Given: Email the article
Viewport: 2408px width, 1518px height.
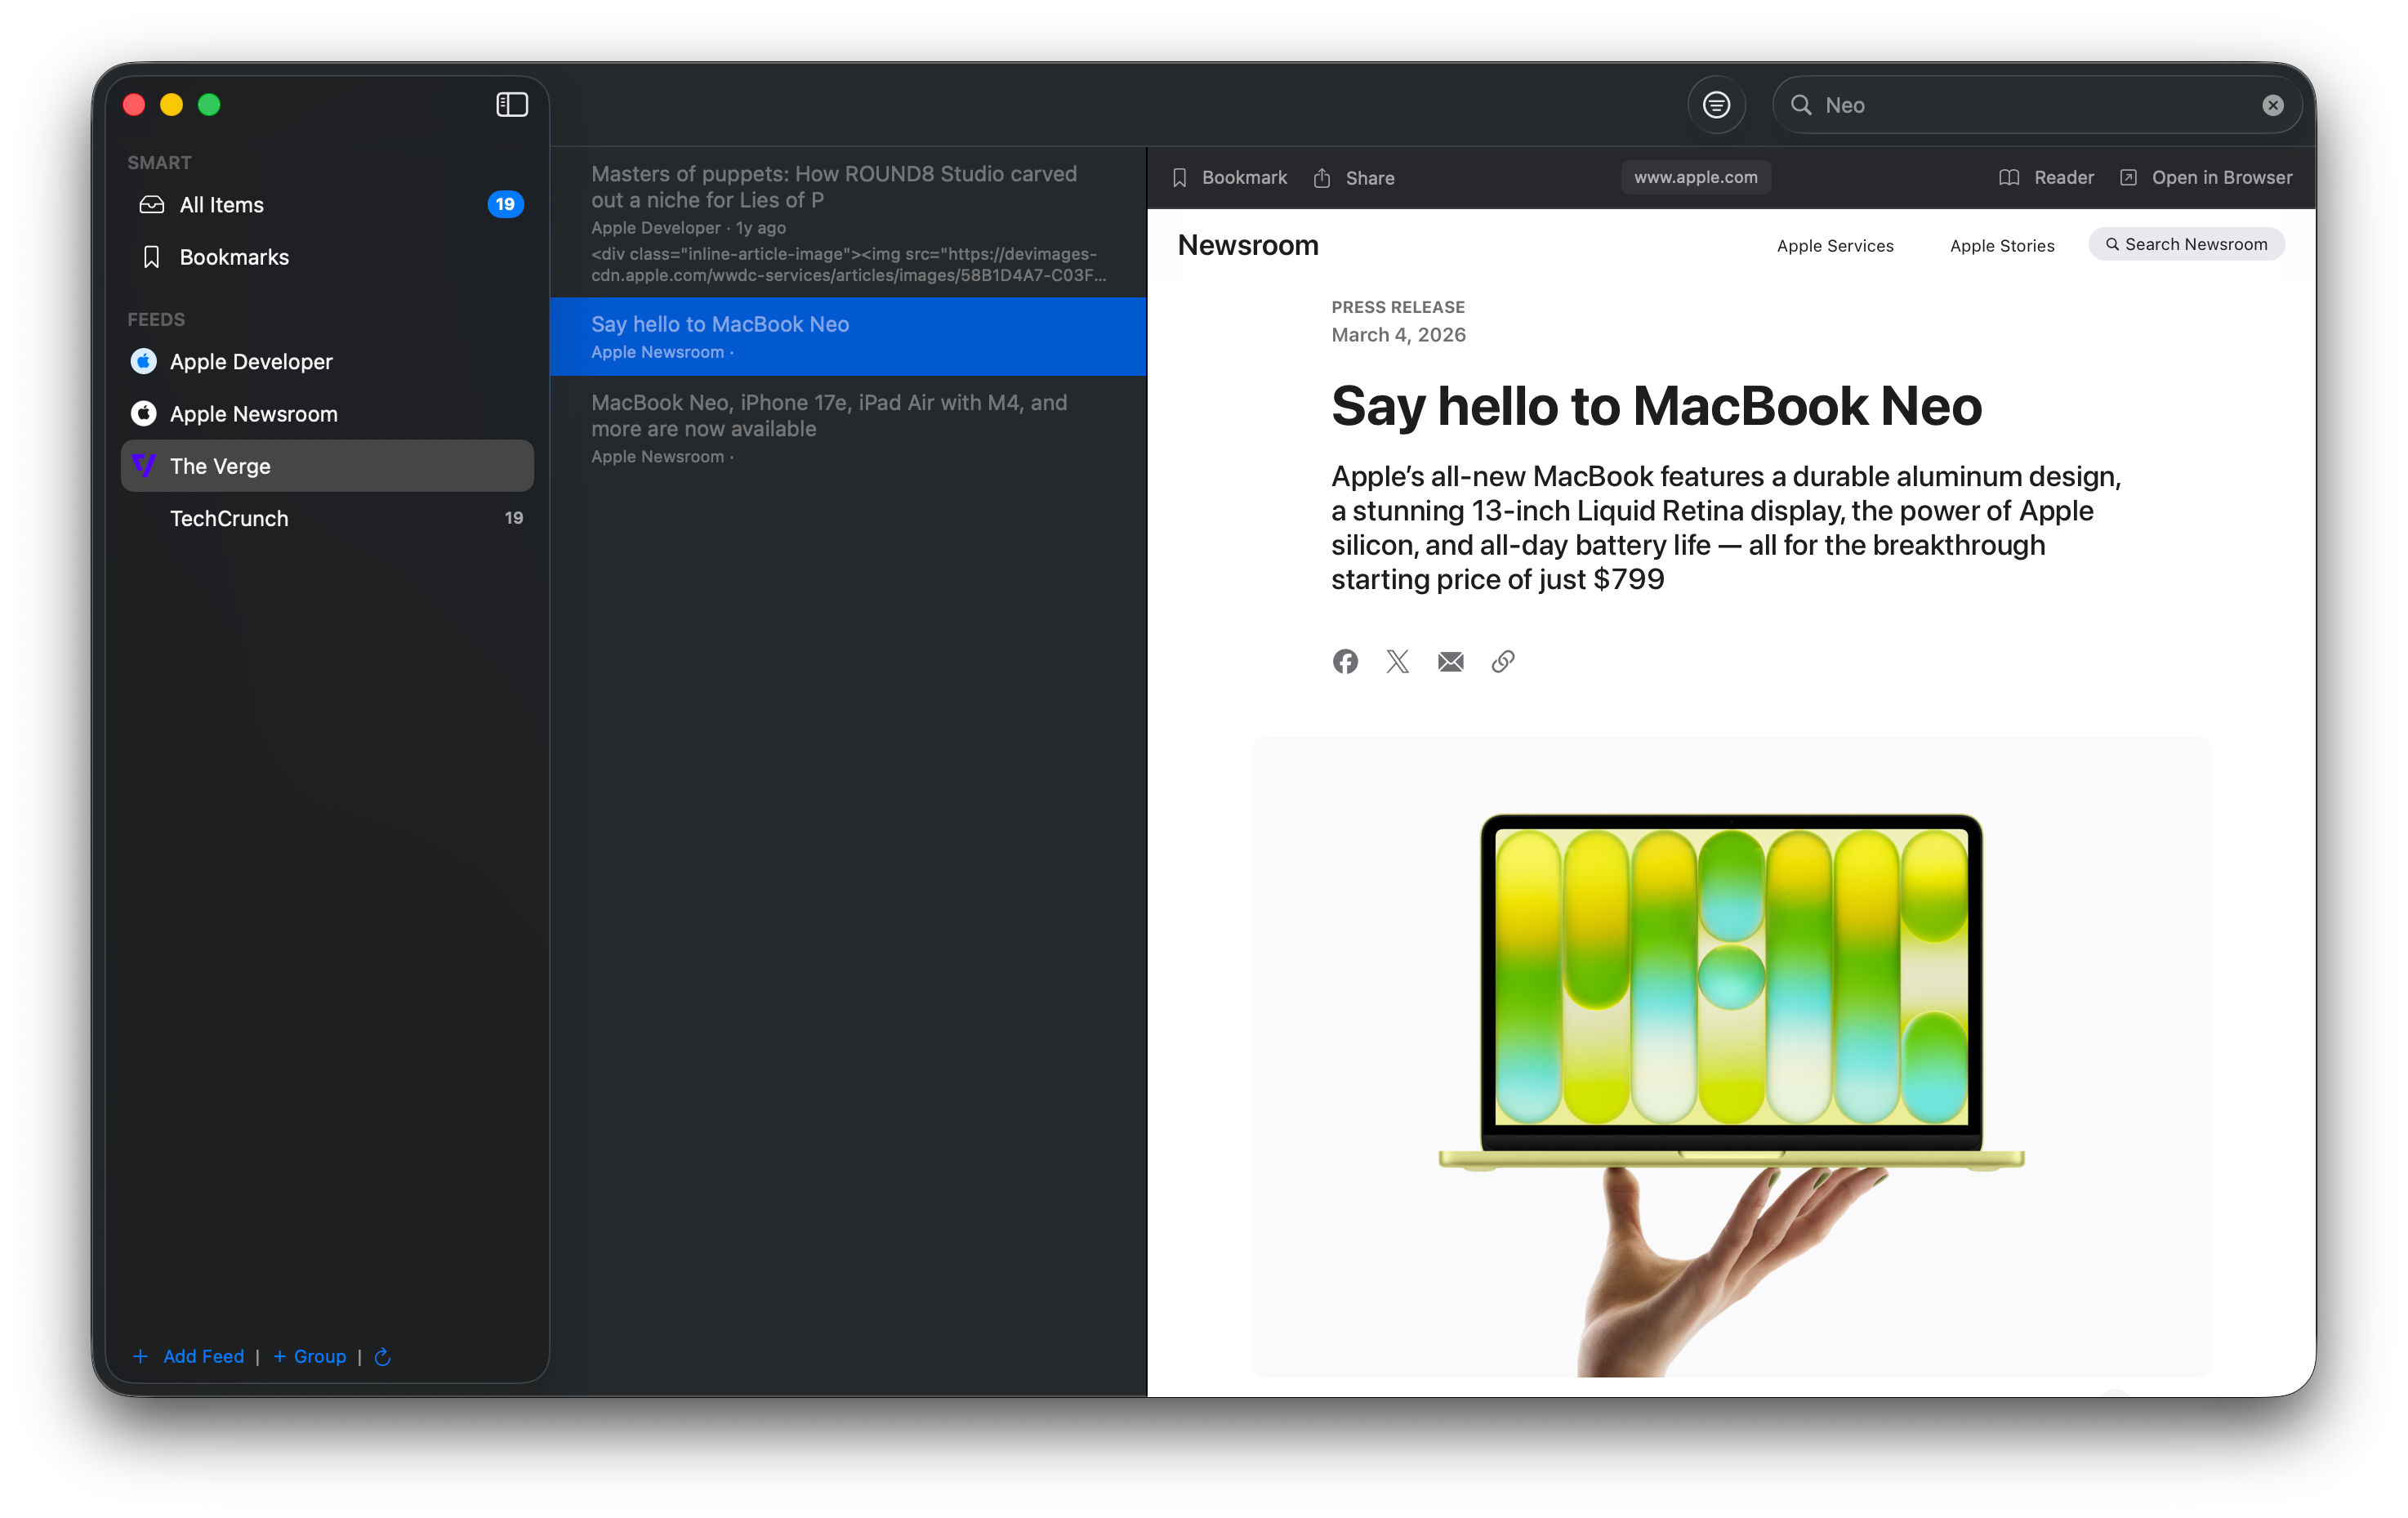Looking at the screenshot, I should click(1451, 661).
